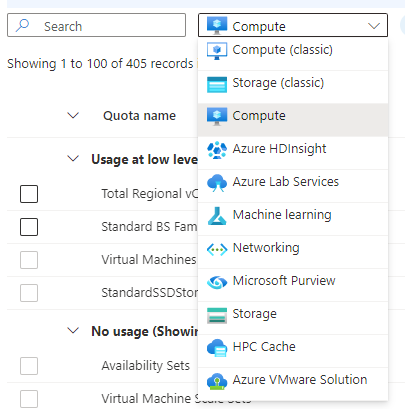Click the Standard BS Family quota name
Image resolution: width=405 pixels, height=409 pixels.
pyautogui.click(x=149, y=227)
